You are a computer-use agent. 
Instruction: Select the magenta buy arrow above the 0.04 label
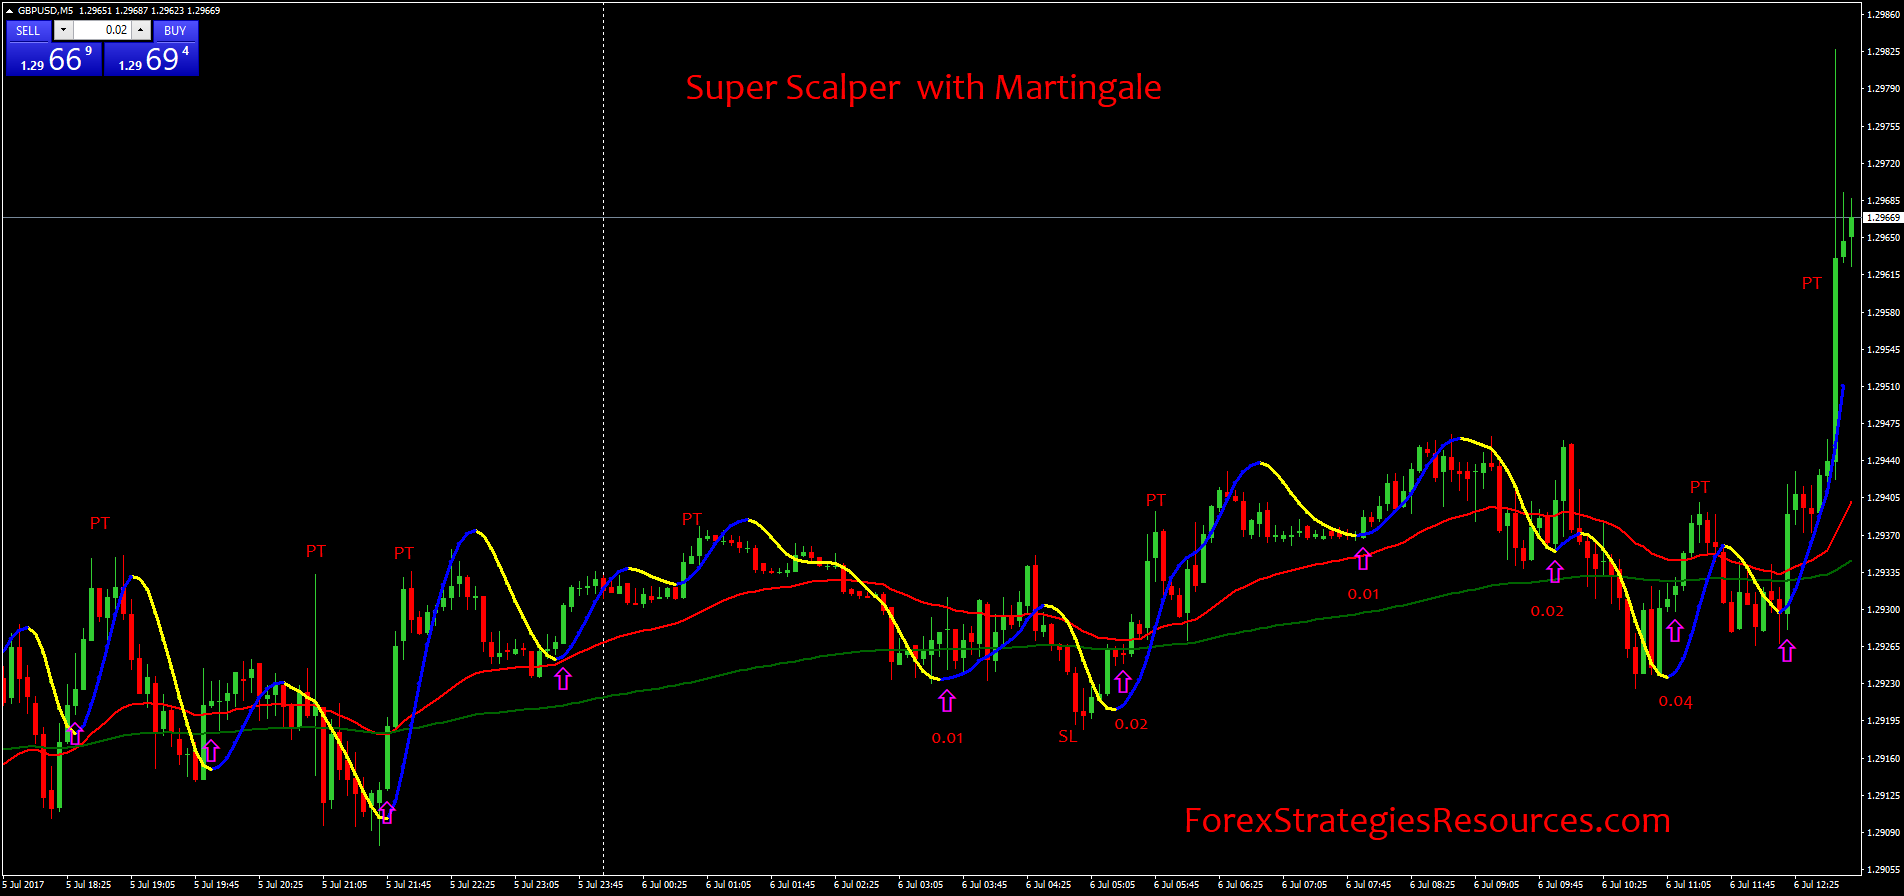pyautogui.click(x=1675, y=631)
